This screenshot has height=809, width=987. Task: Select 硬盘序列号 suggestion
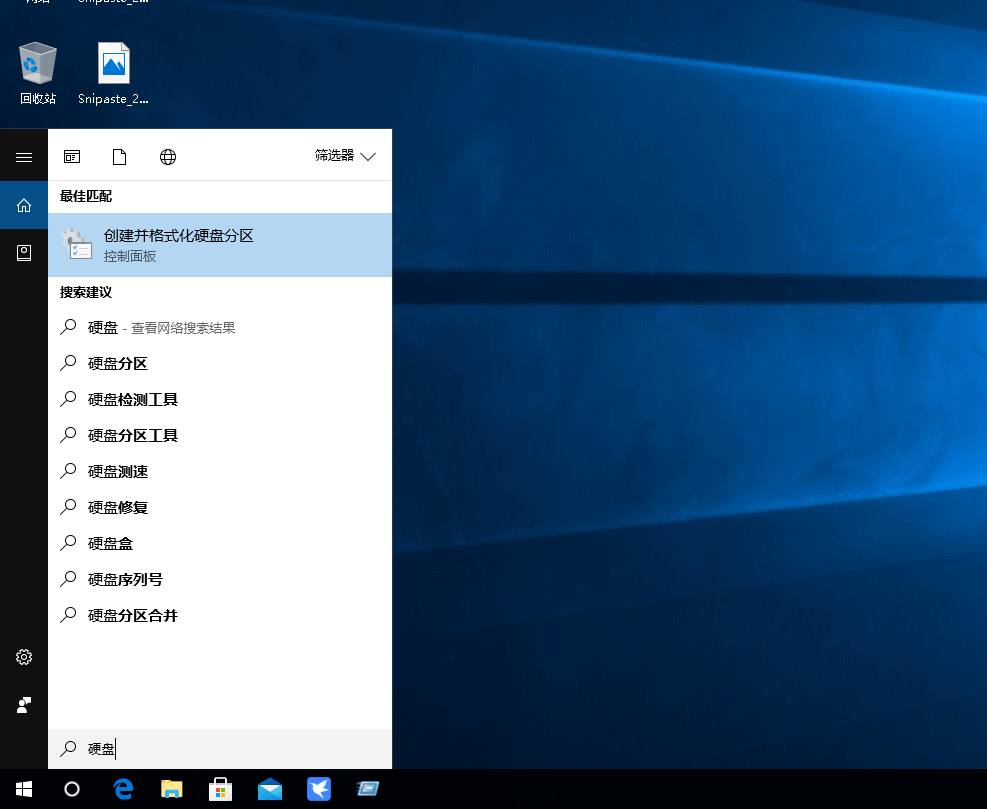point(125,580)
